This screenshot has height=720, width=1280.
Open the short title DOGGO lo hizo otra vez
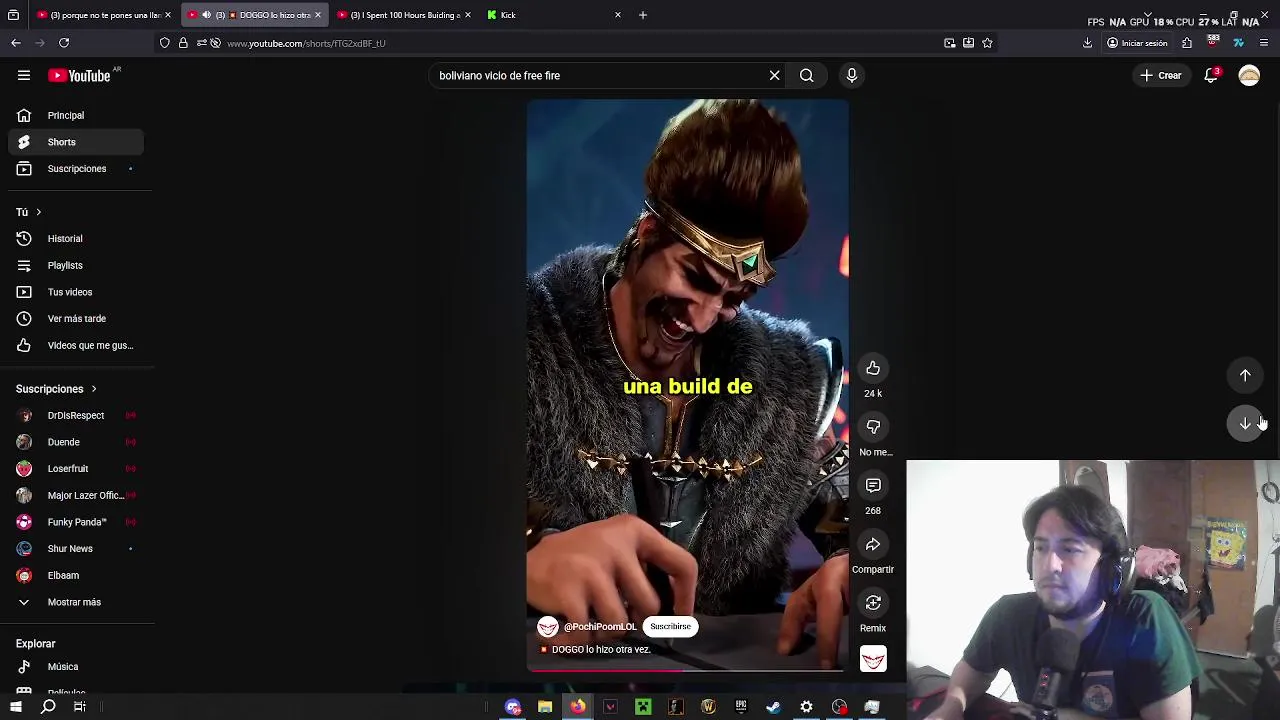[601, 649]
